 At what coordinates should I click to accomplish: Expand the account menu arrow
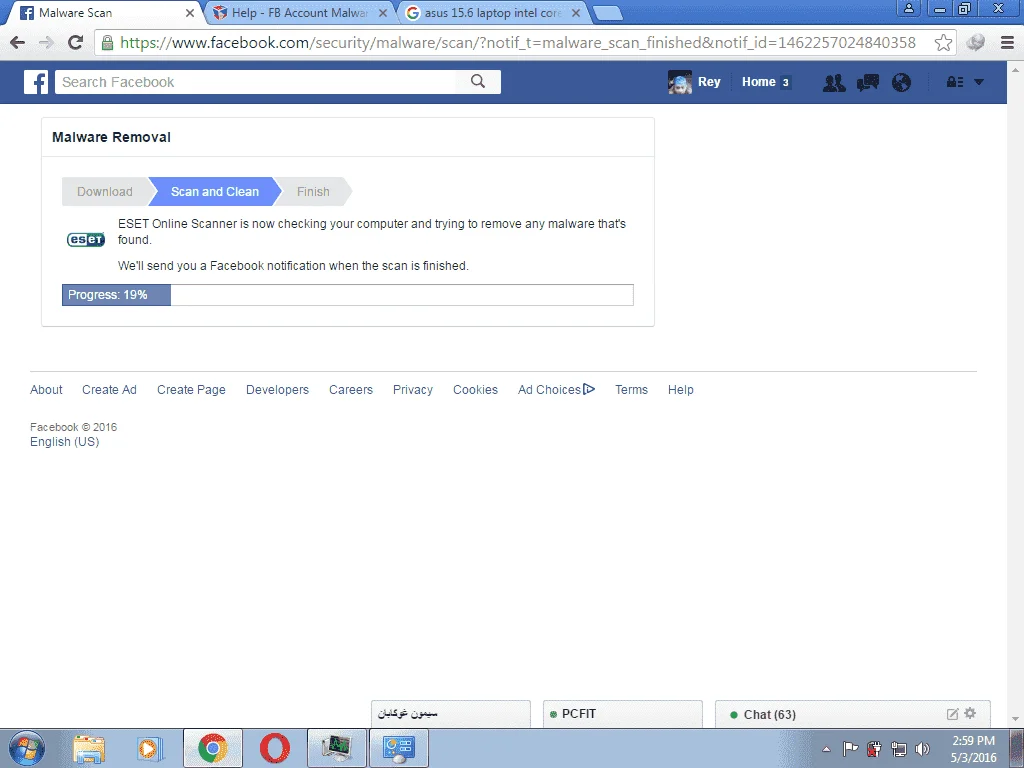tap(978, 82)
